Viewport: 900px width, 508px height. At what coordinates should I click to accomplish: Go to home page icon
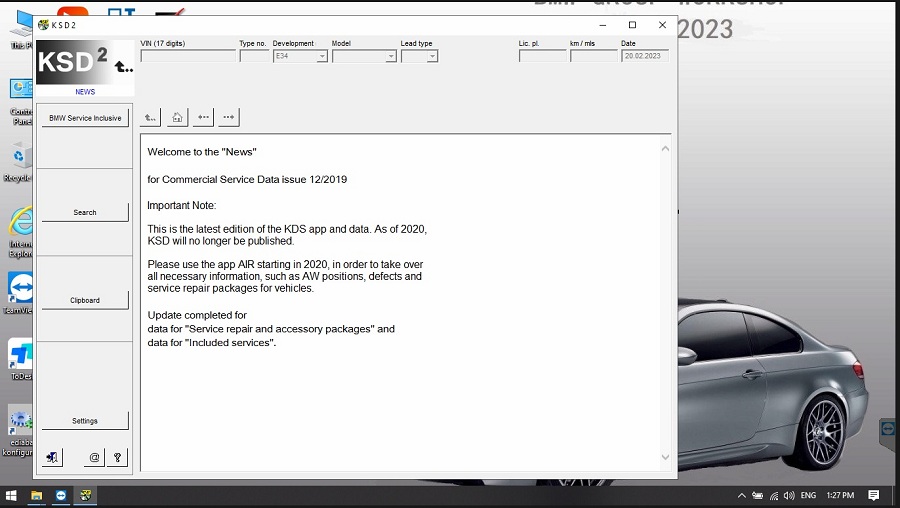pyautogui.click(x=177, y=117)
